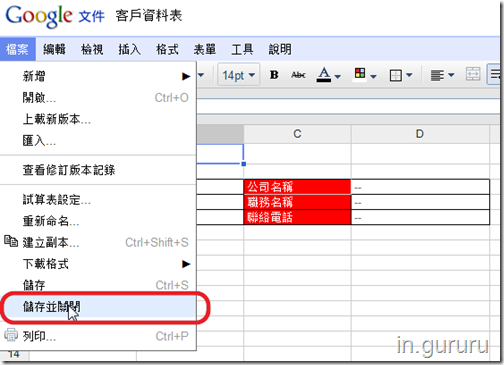Select the cell right of 職務名稱
Viewport: 504px width, 365px height.
click(420, 202)
